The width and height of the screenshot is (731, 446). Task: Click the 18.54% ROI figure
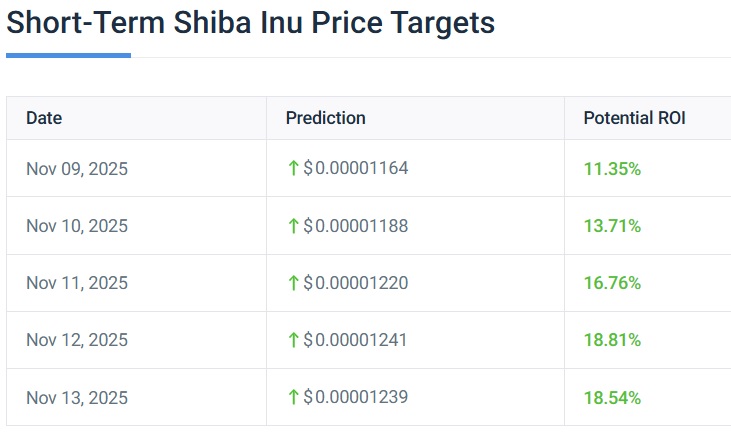(612, 398)
